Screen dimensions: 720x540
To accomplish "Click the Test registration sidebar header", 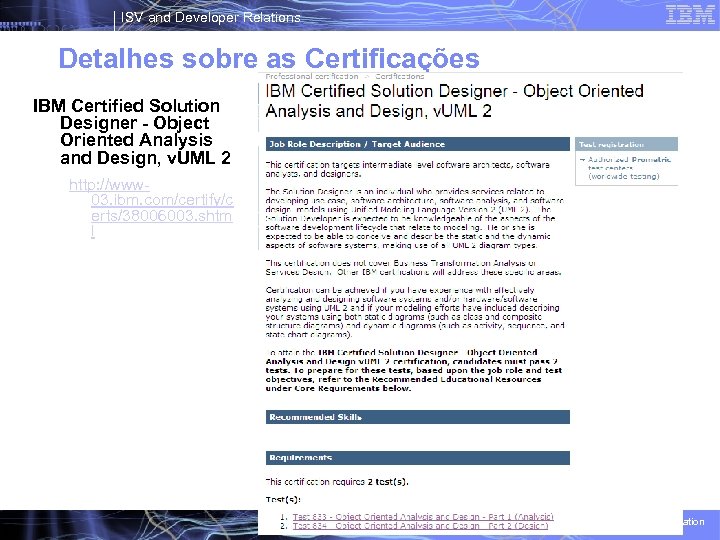I will click(x=626, y=144).
